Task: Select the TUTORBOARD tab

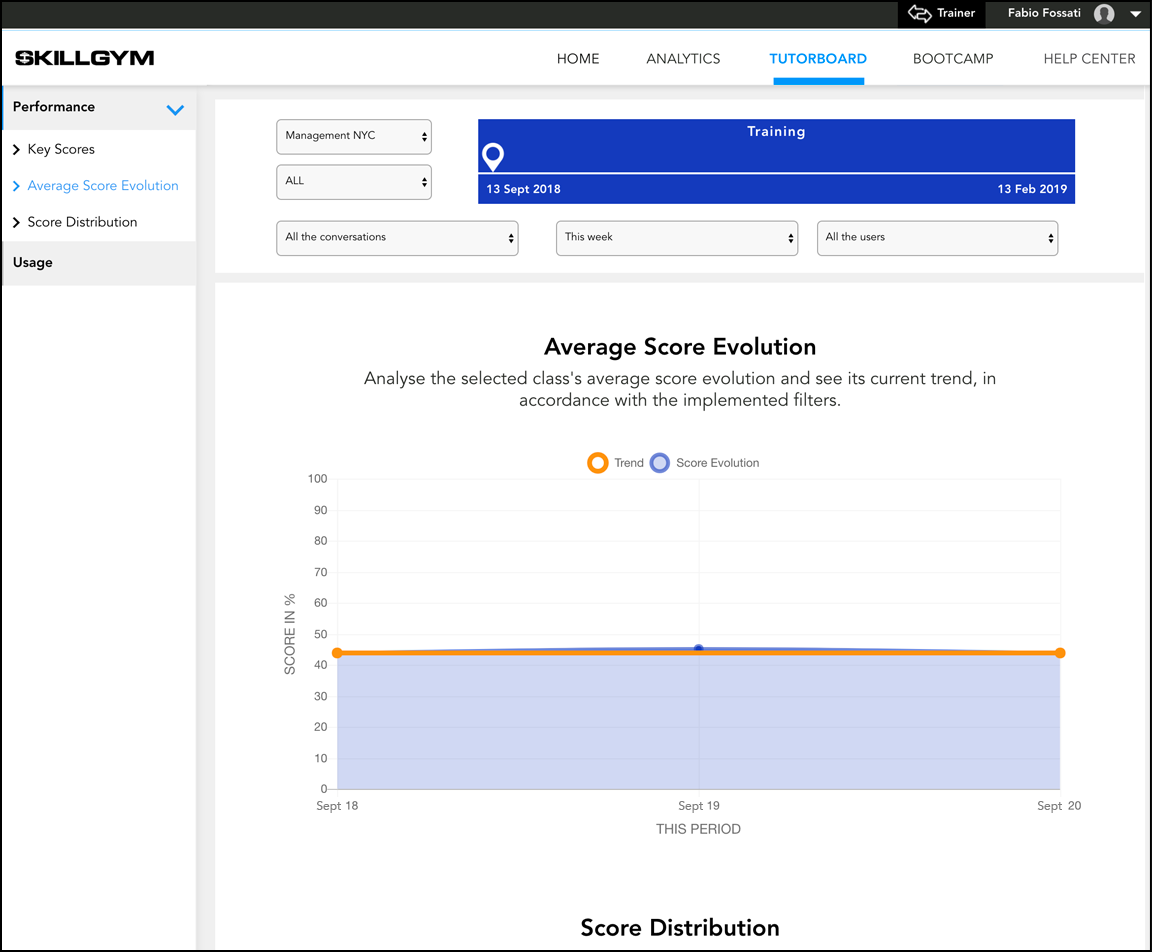Action: tap(818, 59)
